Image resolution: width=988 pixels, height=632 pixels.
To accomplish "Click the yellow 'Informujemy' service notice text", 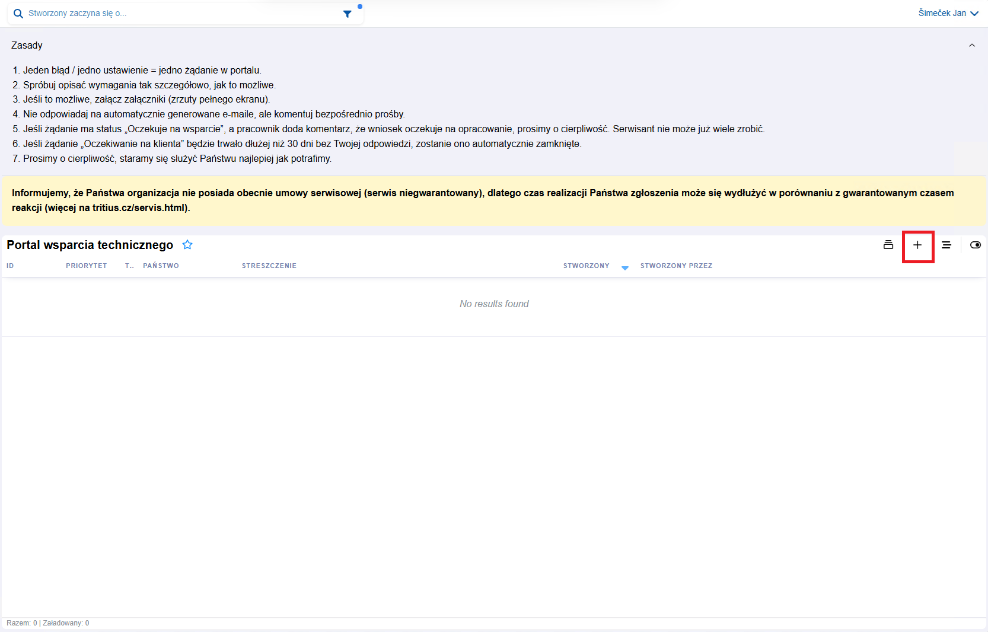I will click(x=483, y=200).
